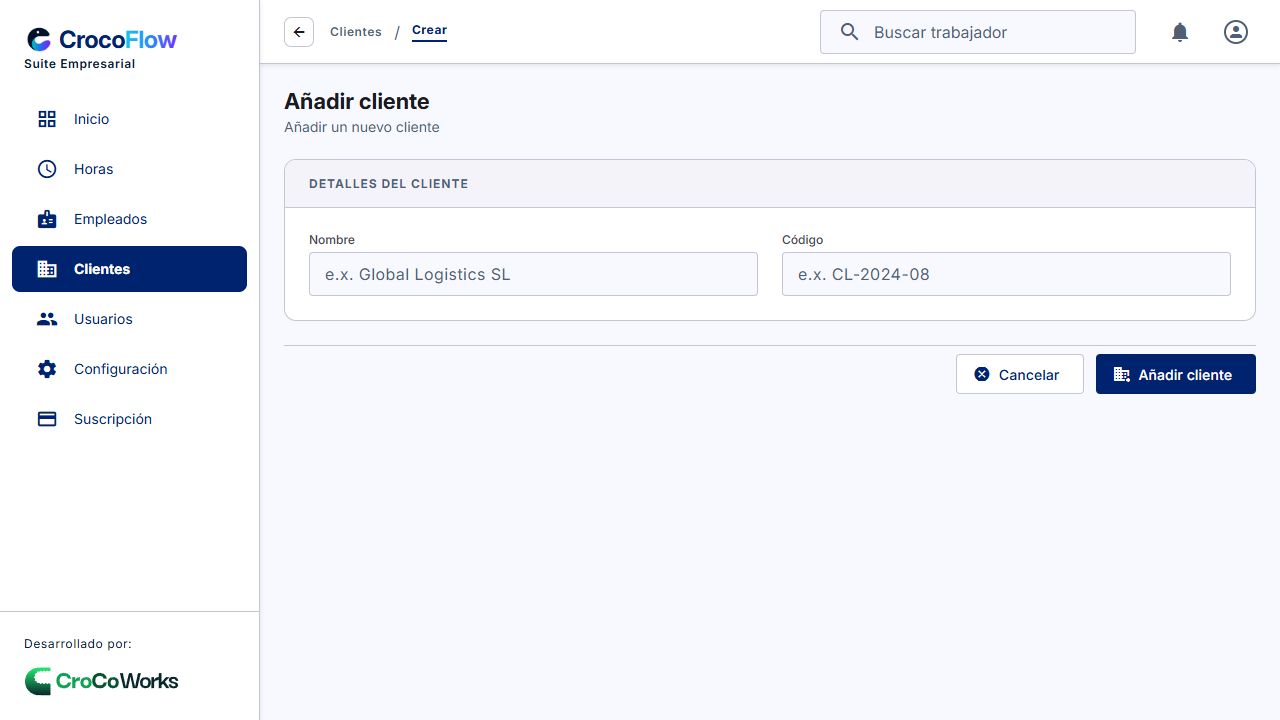Viewport: 1280px width, 720px height.
Task: Click the Buscar trabajador search box
Action: (x=978, y=32)
